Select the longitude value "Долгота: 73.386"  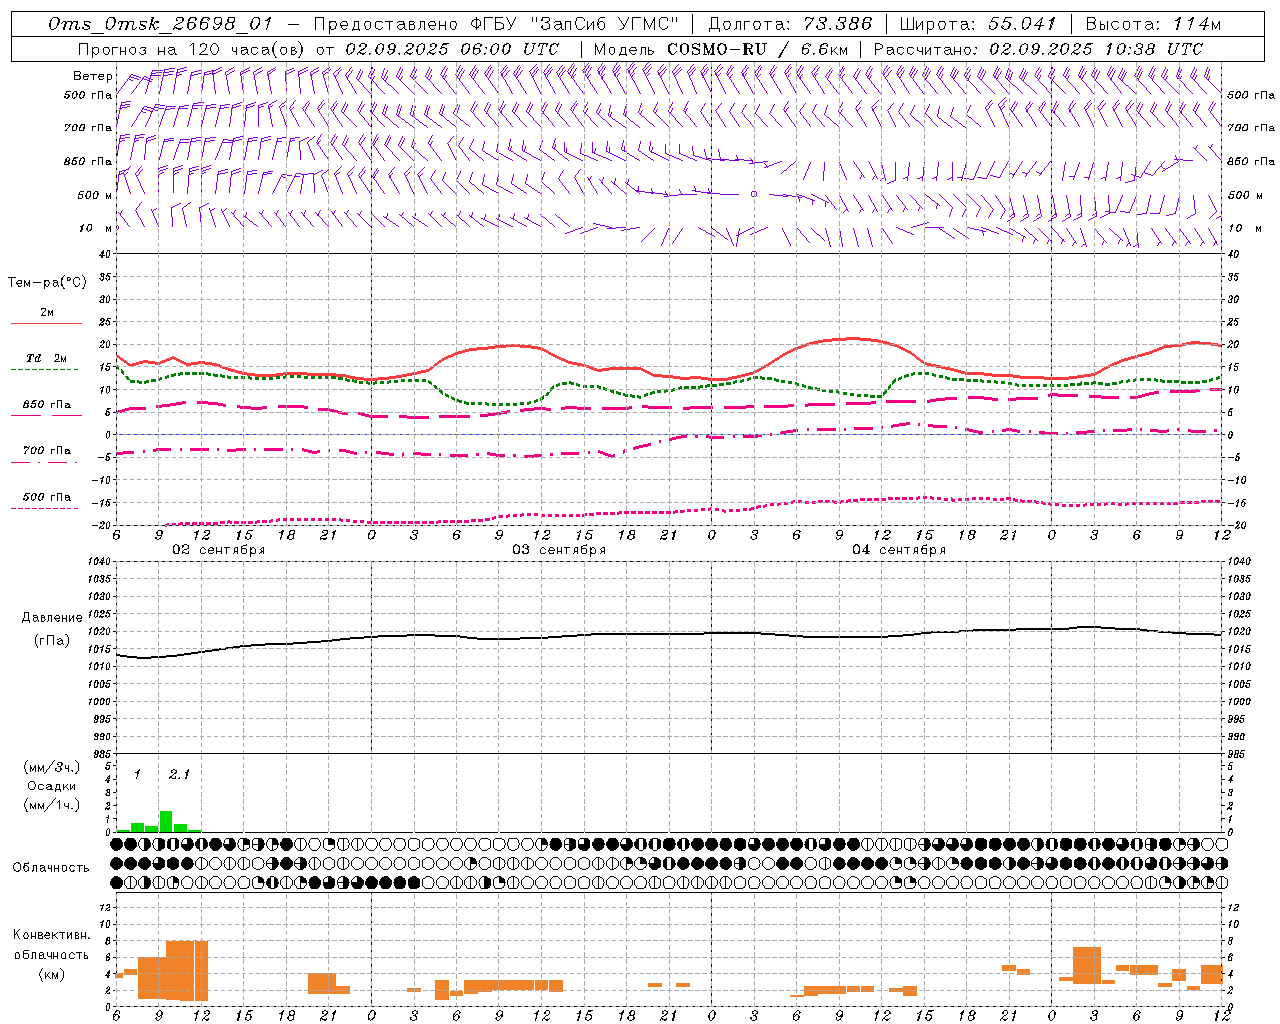(790, 25)
